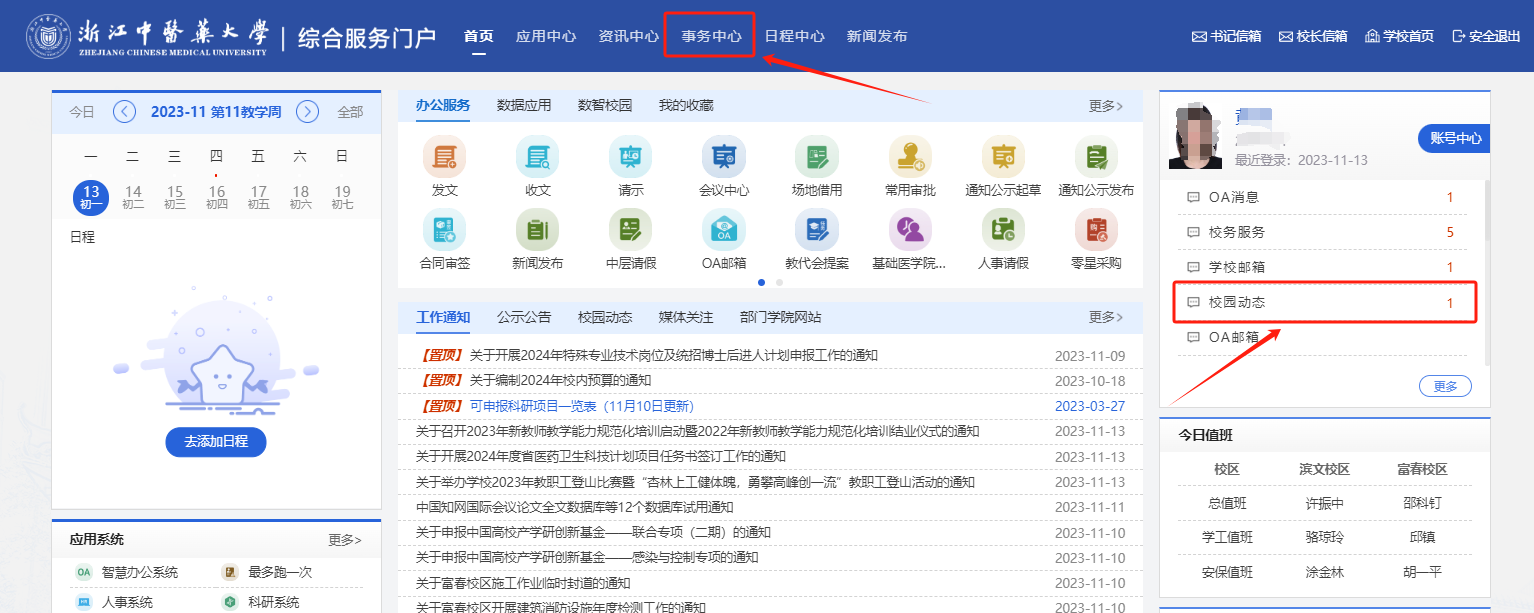Open the 合同审签 contract review icon
1534x613 pixels.
click(444, 231)
